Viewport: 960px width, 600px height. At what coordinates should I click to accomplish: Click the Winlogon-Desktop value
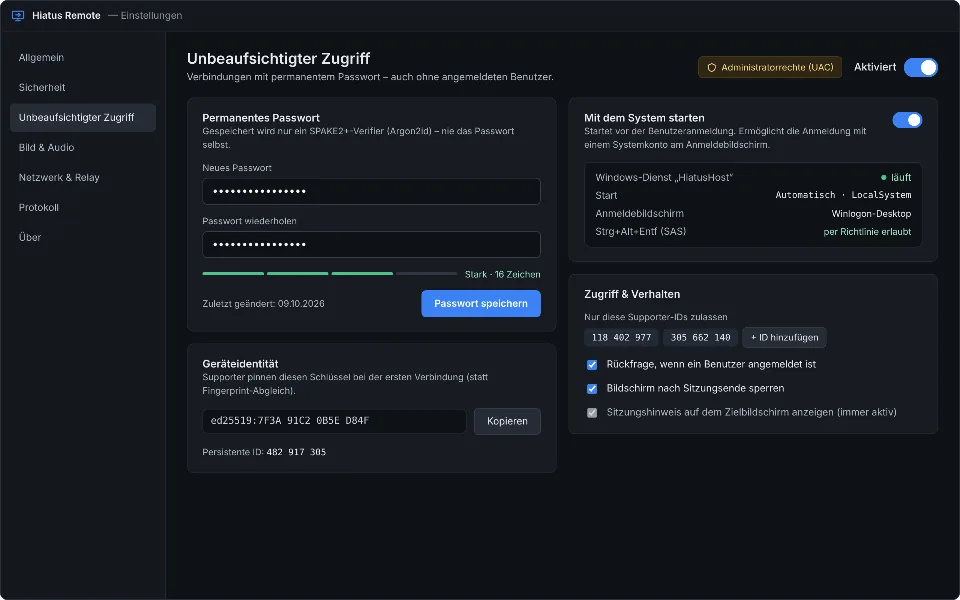871,214
